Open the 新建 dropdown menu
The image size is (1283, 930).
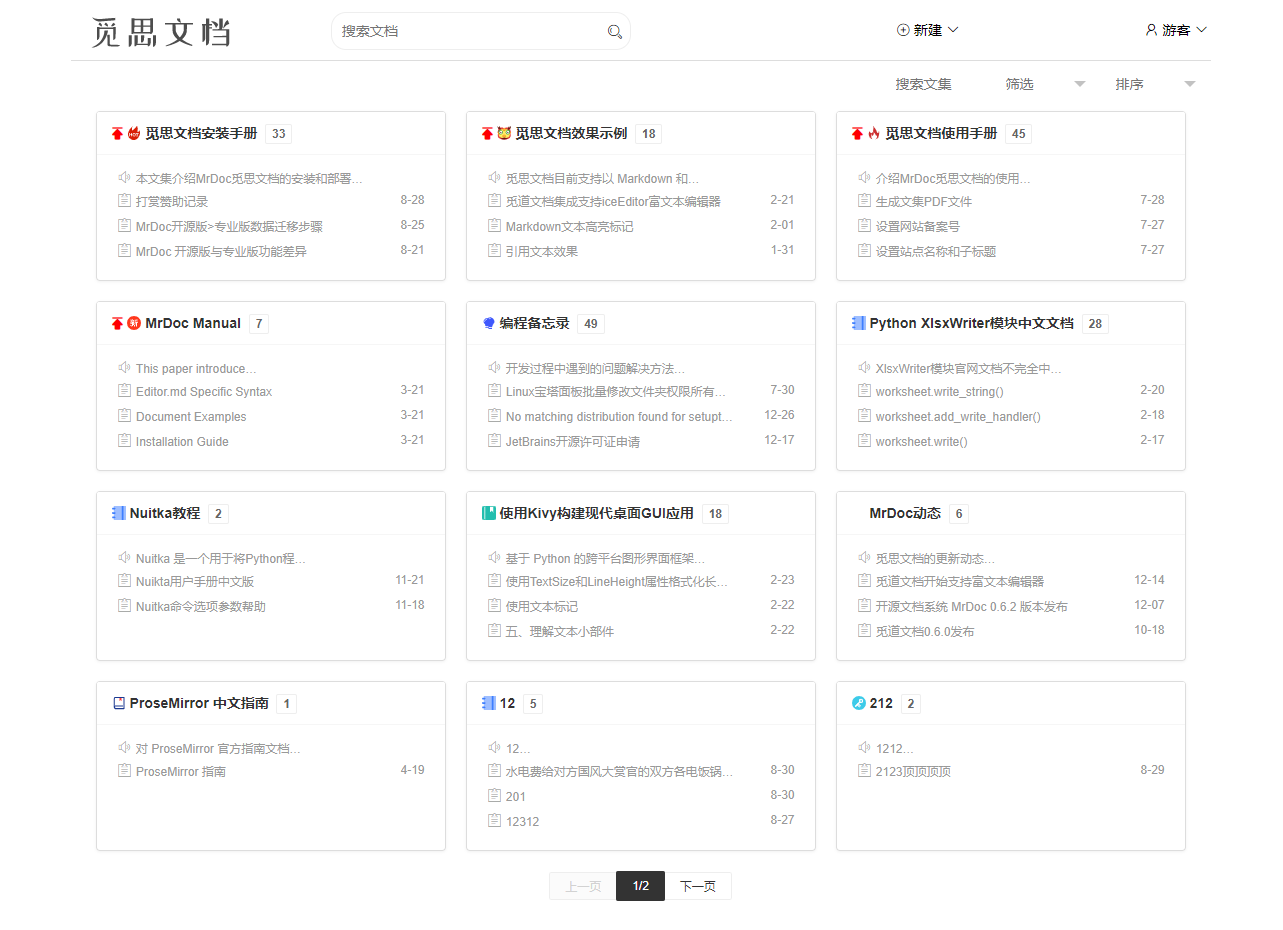(x=927, y=30)
